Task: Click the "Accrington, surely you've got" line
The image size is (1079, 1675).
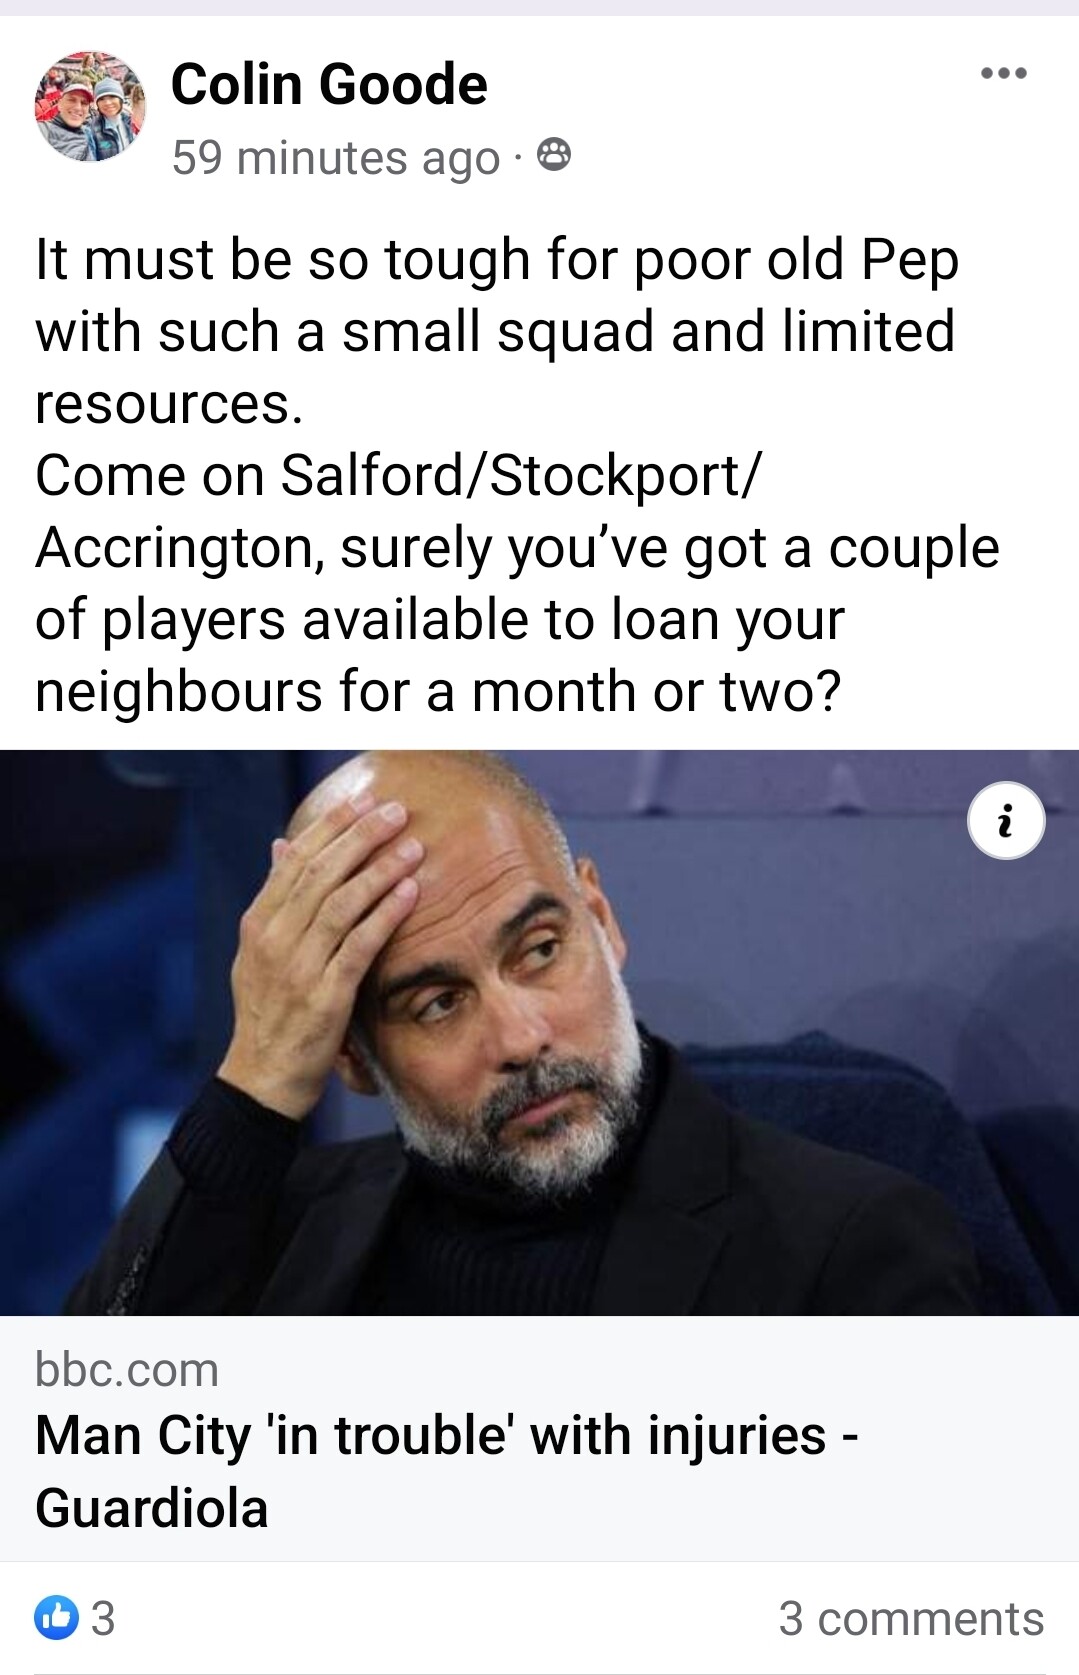Action: pyautogui.click(x=517, y=548)
